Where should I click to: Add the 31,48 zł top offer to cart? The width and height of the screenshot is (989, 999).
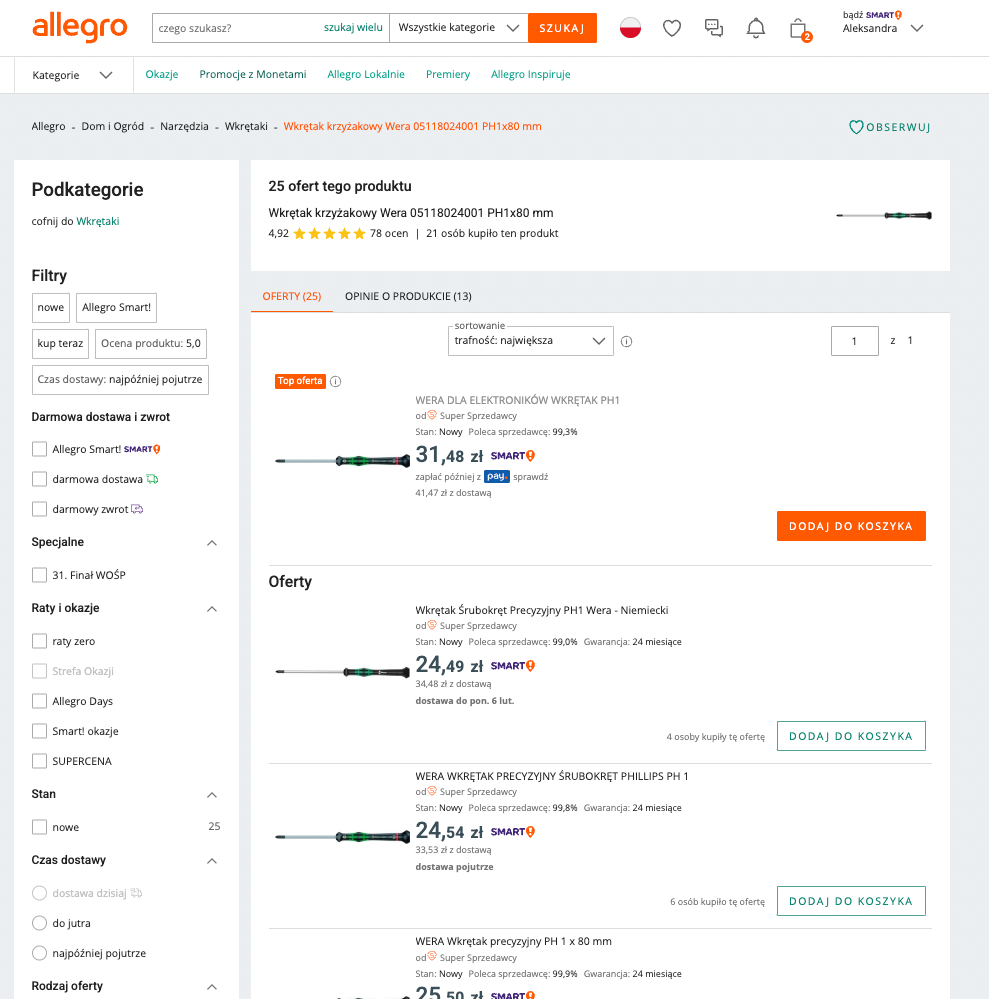click(851, 526)
